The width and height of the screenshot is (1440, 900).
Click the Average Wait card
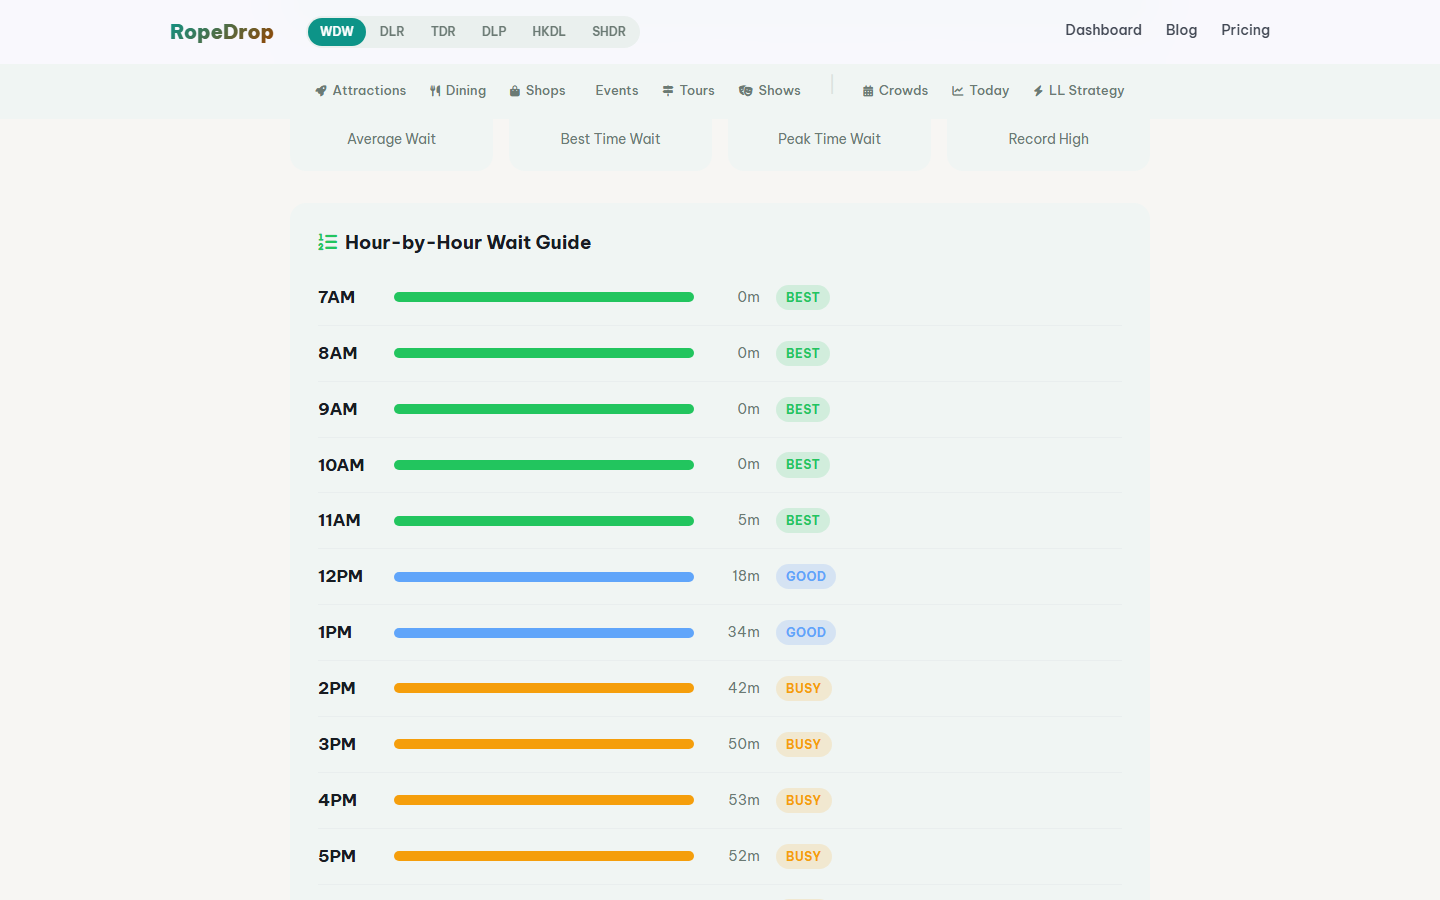(391, 143)
